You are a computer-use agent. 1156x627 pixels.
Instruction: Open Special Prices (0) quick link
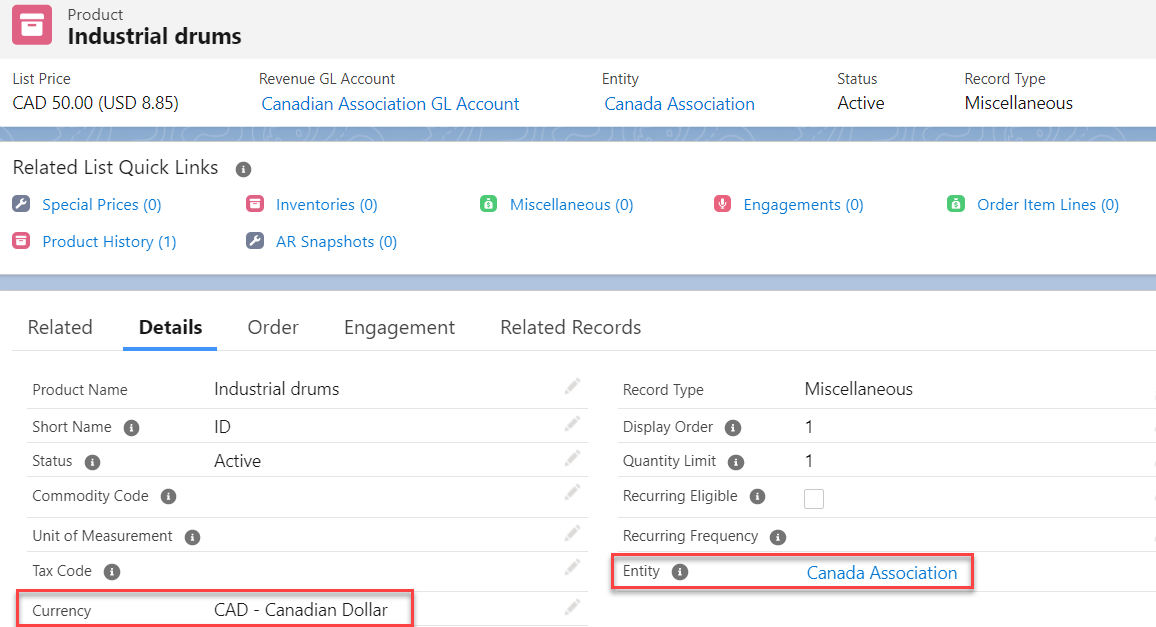coord(101,205)
